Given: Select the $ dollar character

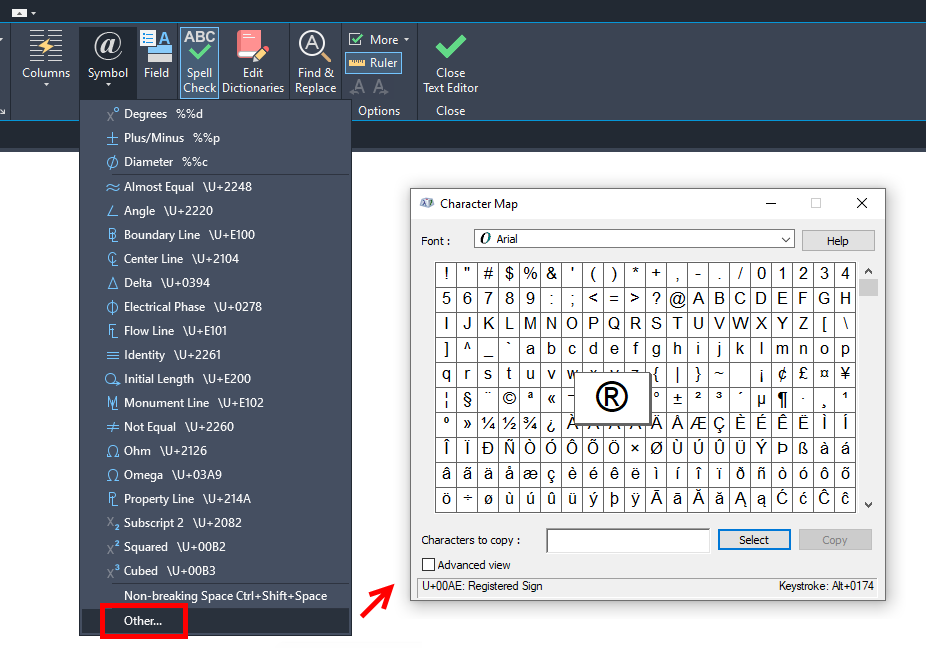Looking at the screenshot, I should coord(509,273).
